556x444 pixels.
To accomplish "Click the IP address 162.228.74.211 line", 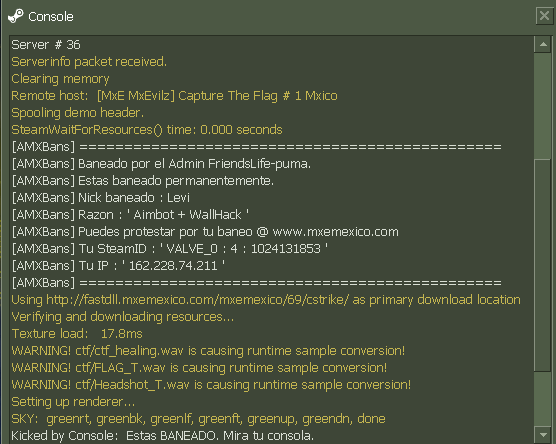I will point(118,266).
